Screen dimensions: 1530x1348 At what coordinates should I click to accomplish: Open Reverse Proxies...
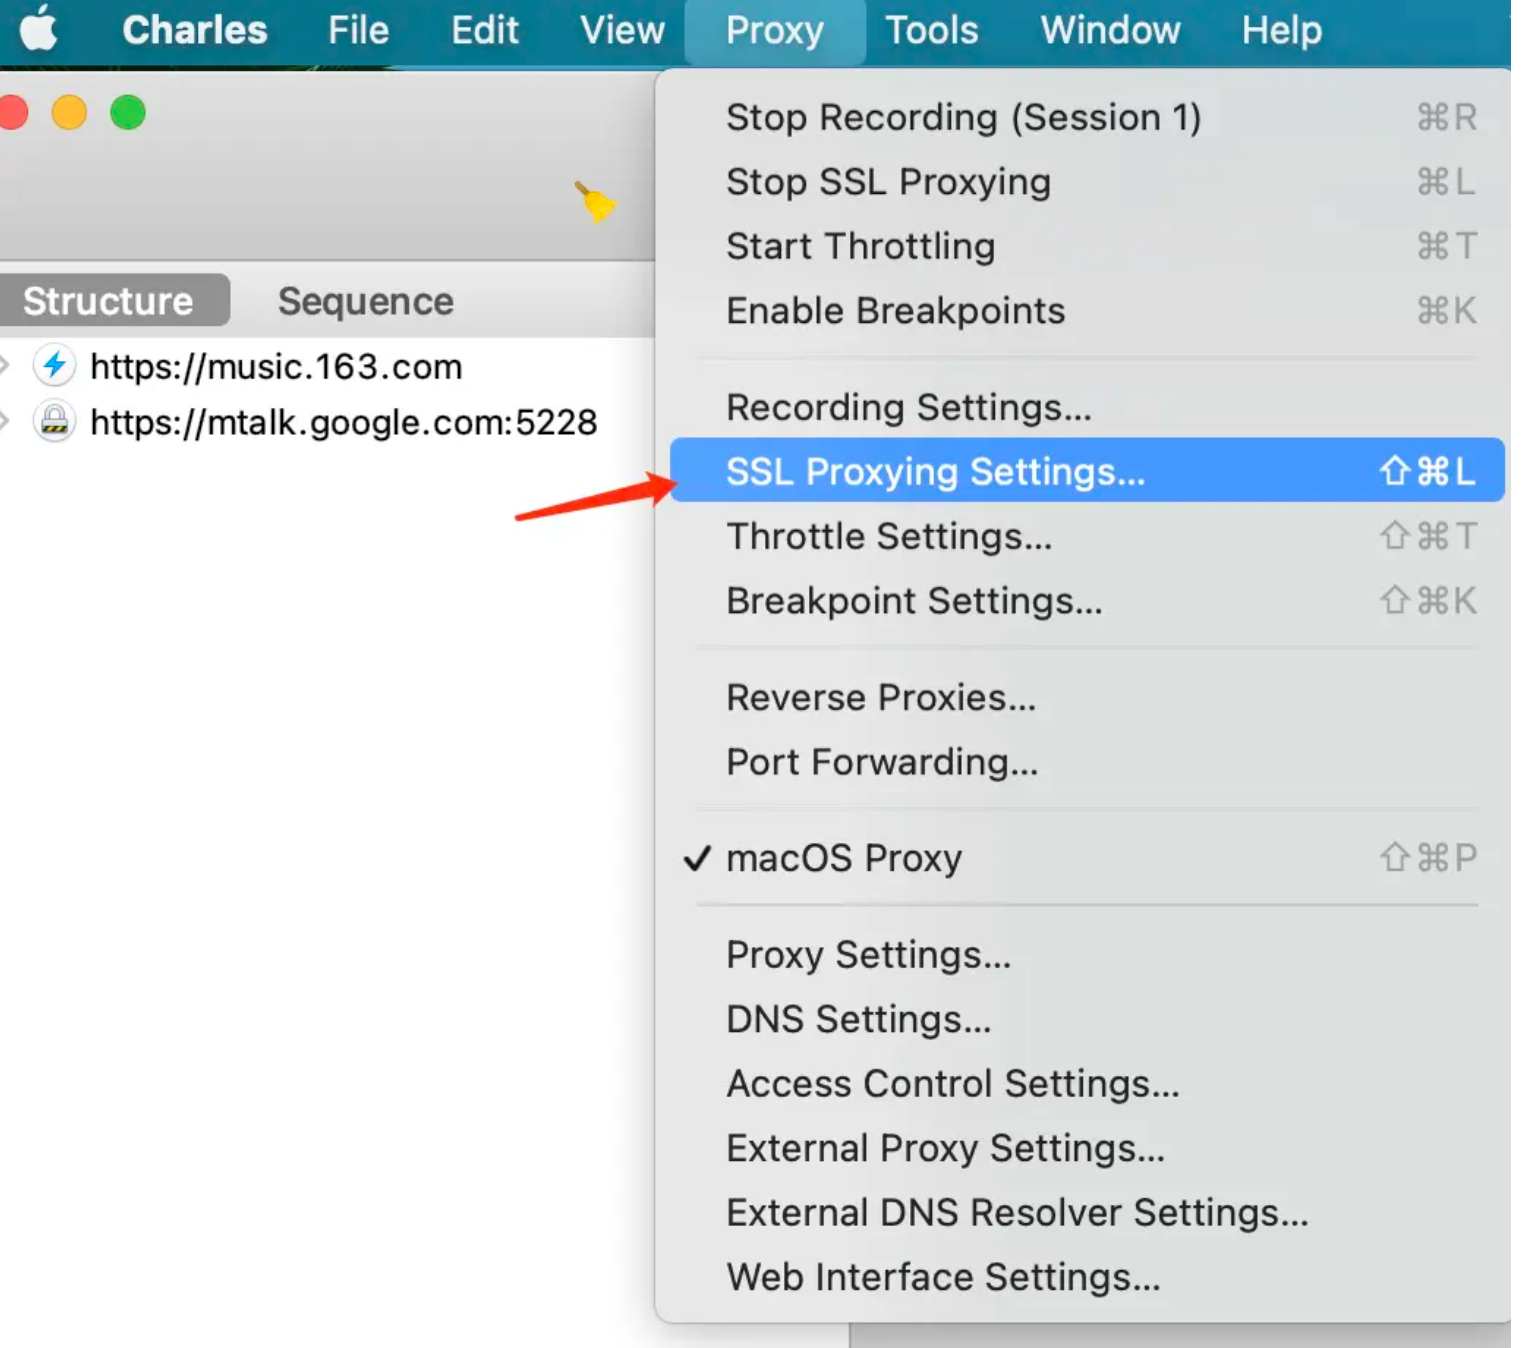pyautogui.click(x=1087, y=697)
